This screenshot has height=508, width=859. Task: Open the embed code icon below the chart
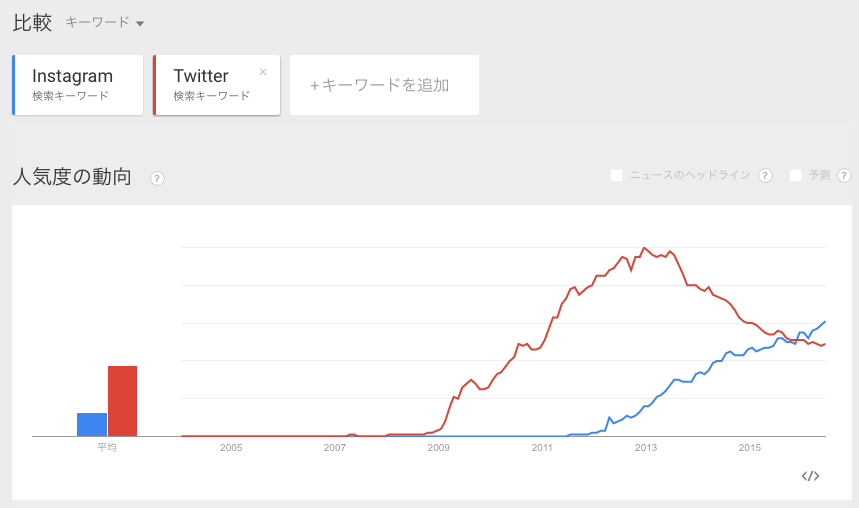point(810,476)
